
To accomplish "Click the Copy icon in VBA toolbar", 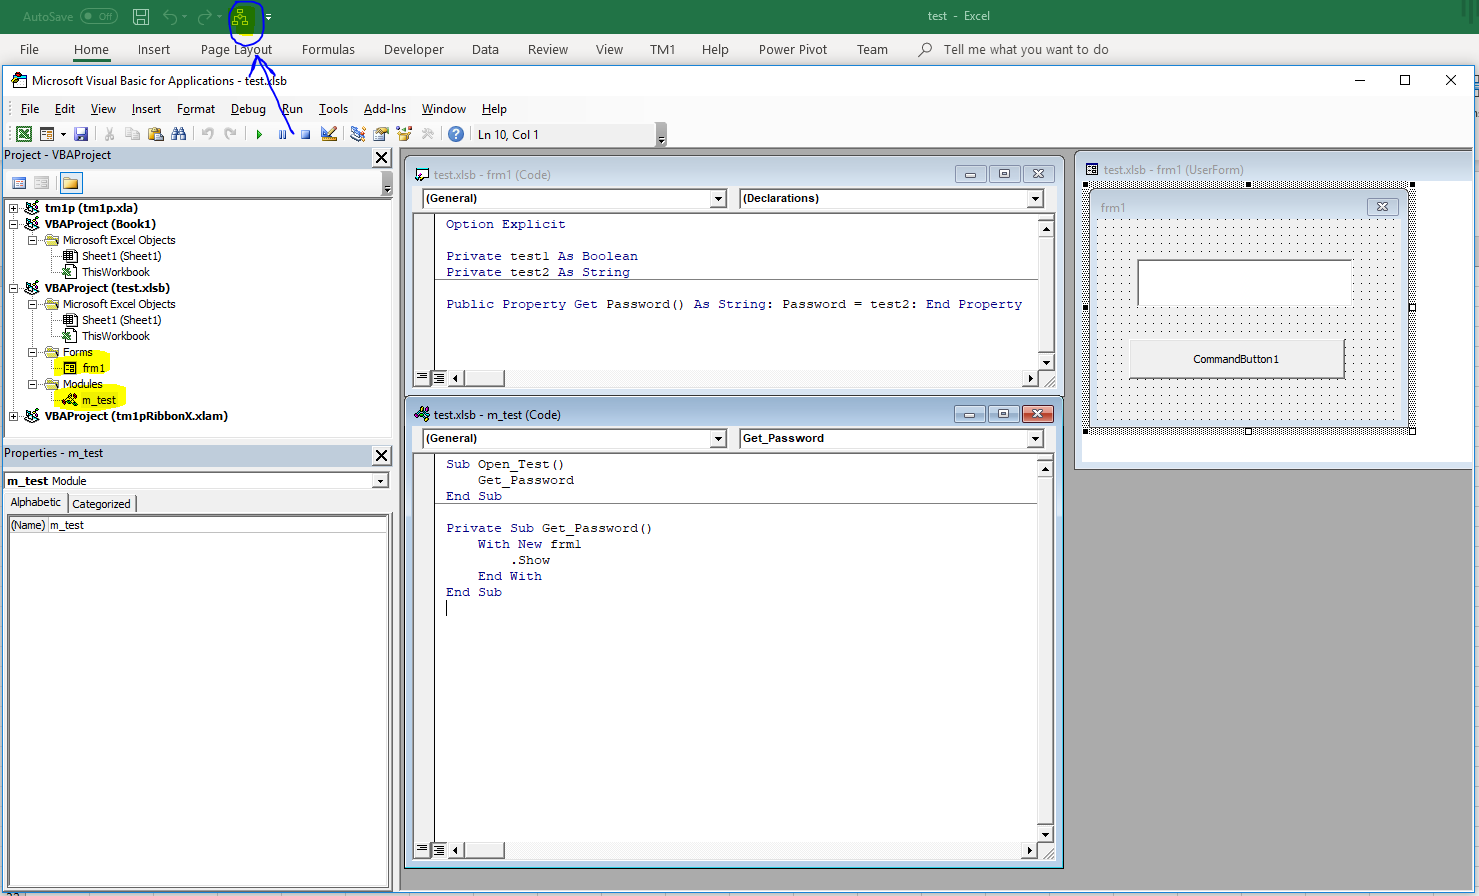I will point(132,134).
